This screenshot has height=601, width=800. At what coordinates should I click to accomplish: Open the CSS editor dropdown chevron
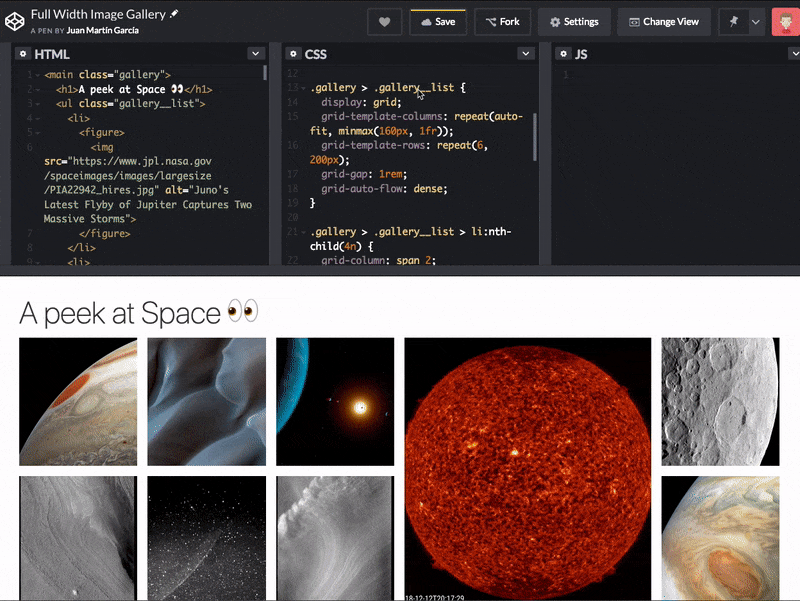(526, 54)
